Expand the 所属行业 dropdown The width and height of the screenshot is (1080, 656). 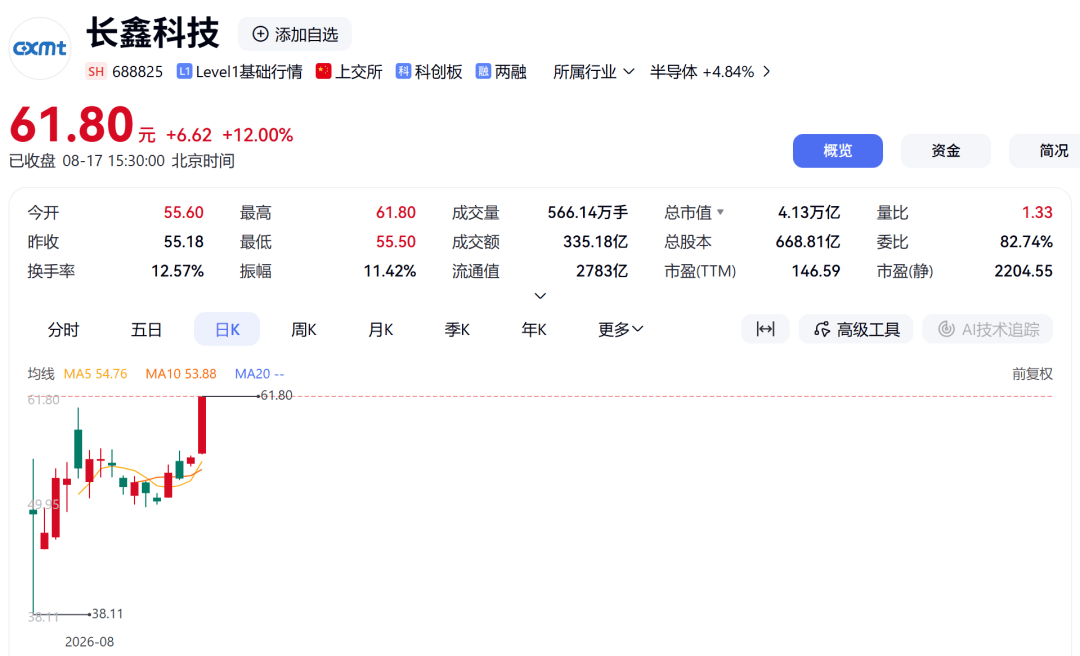pyautogui.click(x=593, y=72)
